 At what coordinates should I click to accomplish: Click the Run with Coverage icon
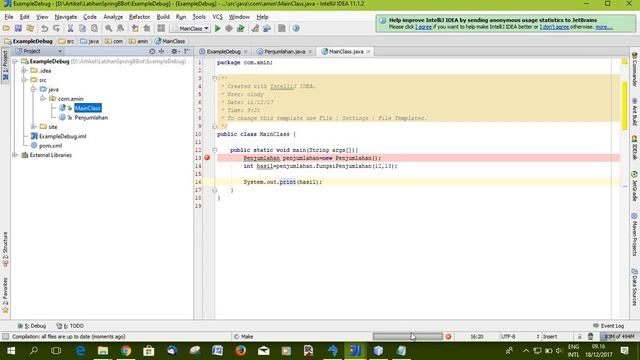(241, 28)
